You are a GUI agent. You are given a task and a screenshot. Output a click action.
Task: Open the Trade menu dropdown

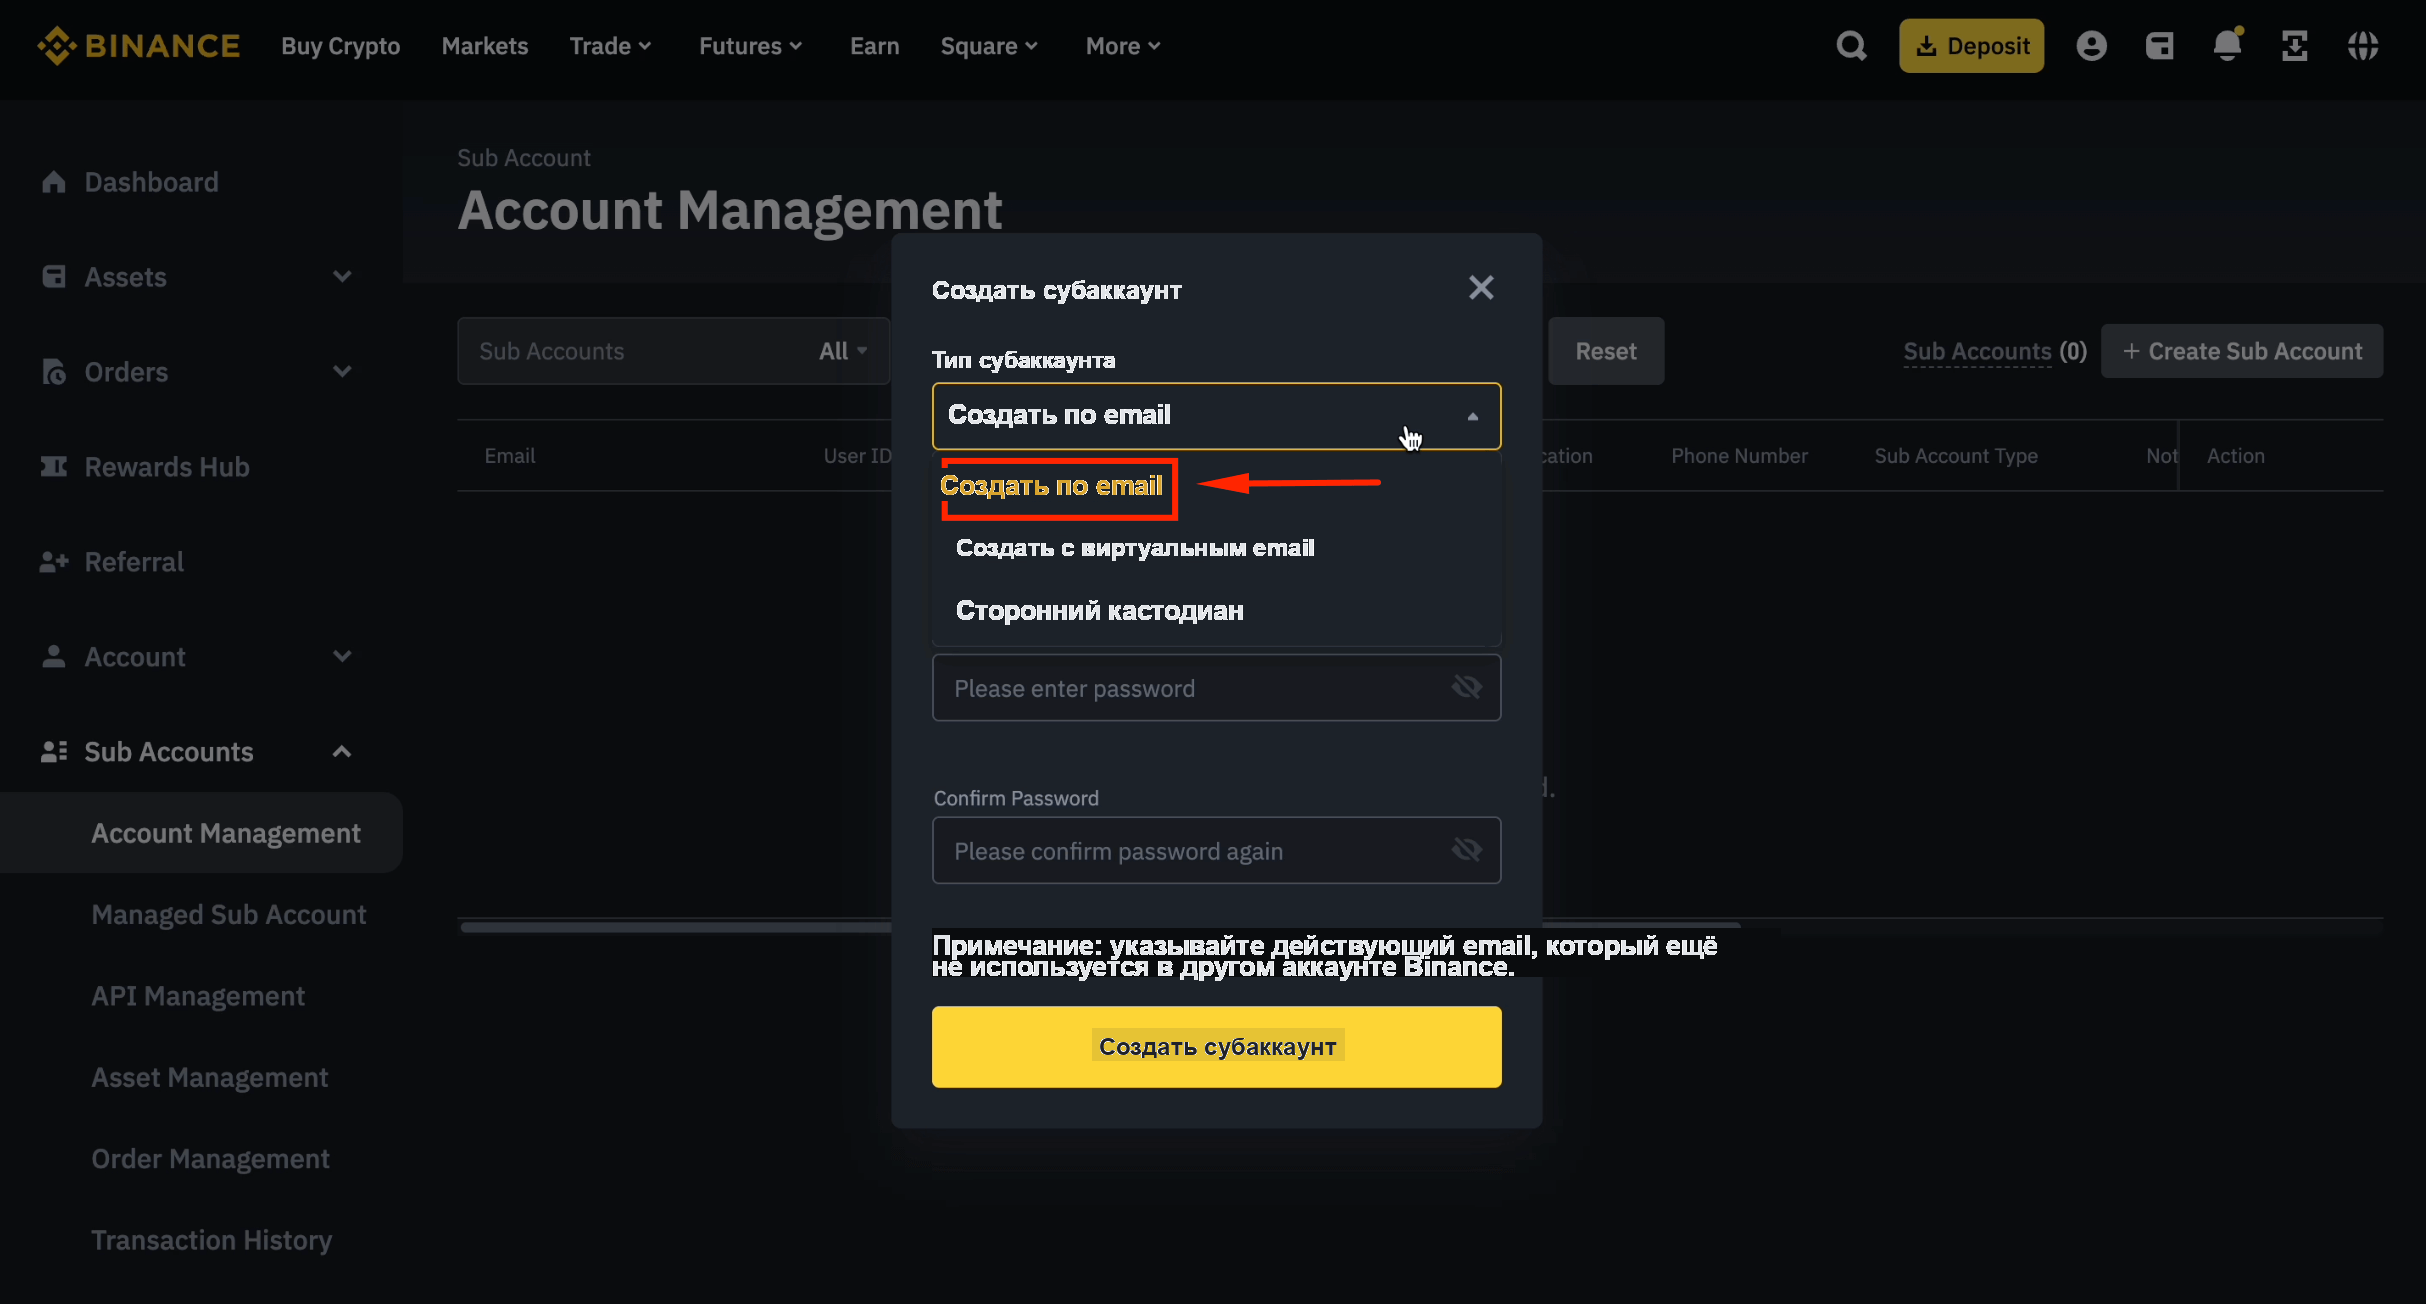[x=611, y=46]
